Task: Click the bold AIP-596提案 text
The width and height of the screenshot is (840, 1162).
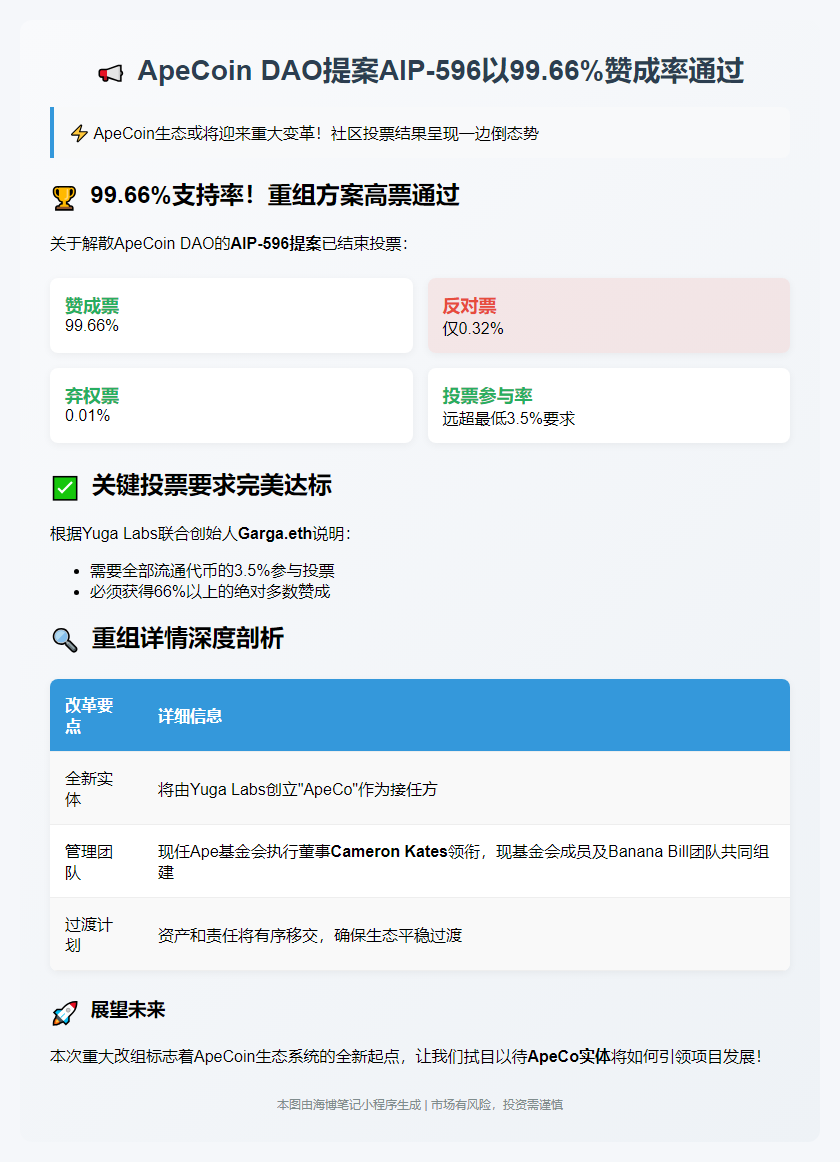Action: pos(276,244)
